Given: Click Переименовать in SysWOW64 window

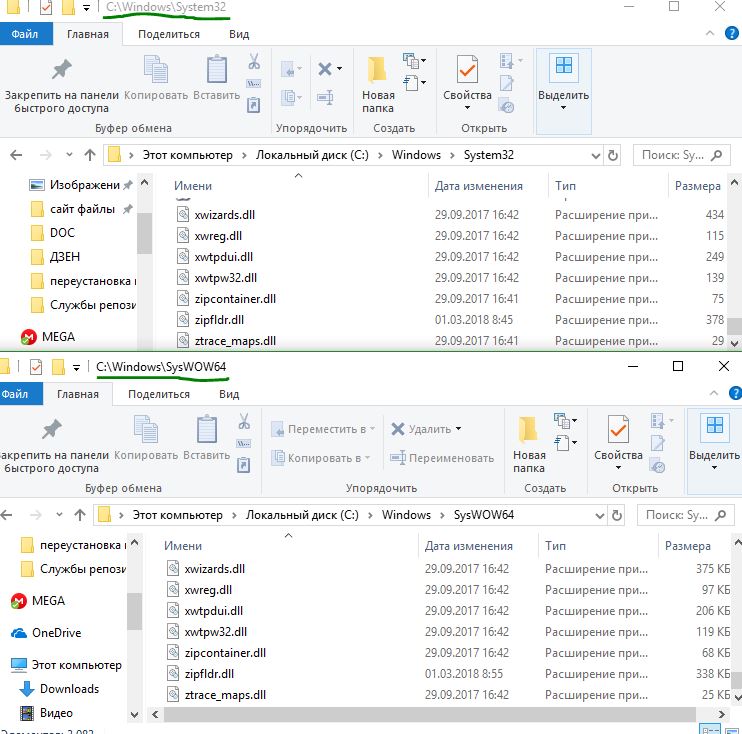Looking at the screenshot, I should coord(442,458).
